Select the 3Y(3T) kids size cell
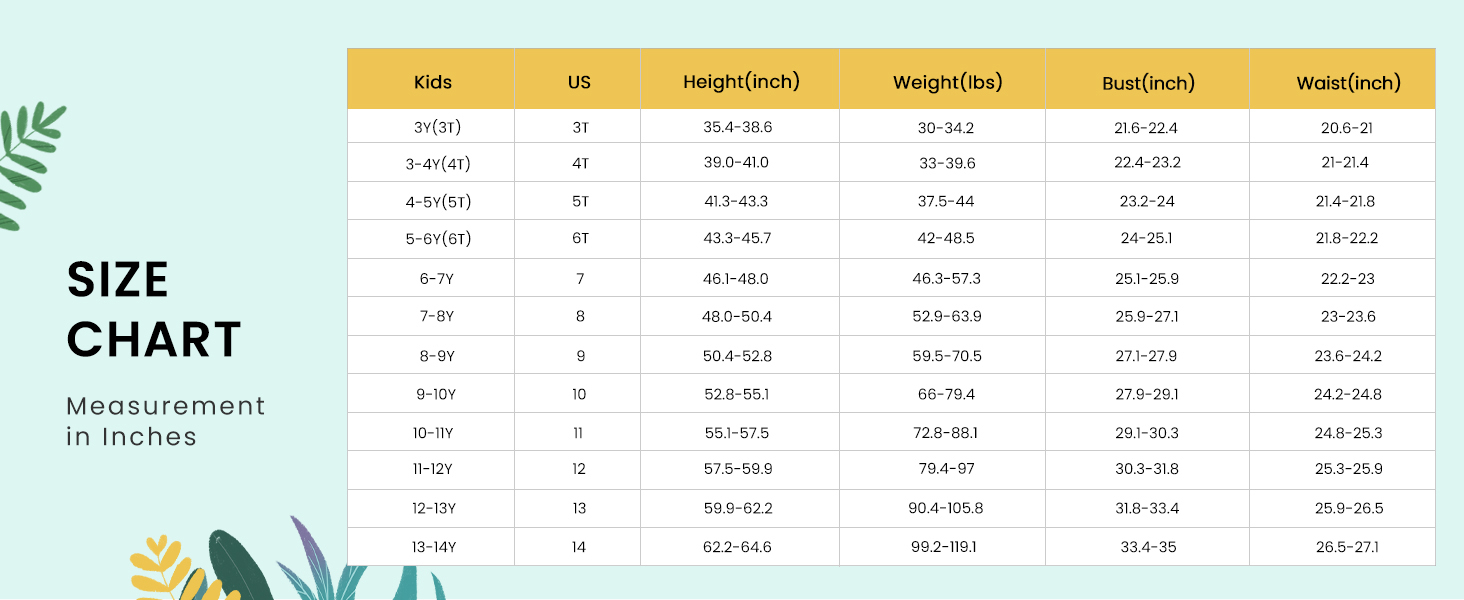This screenshot has width=1464, height=600. [437, 127]
